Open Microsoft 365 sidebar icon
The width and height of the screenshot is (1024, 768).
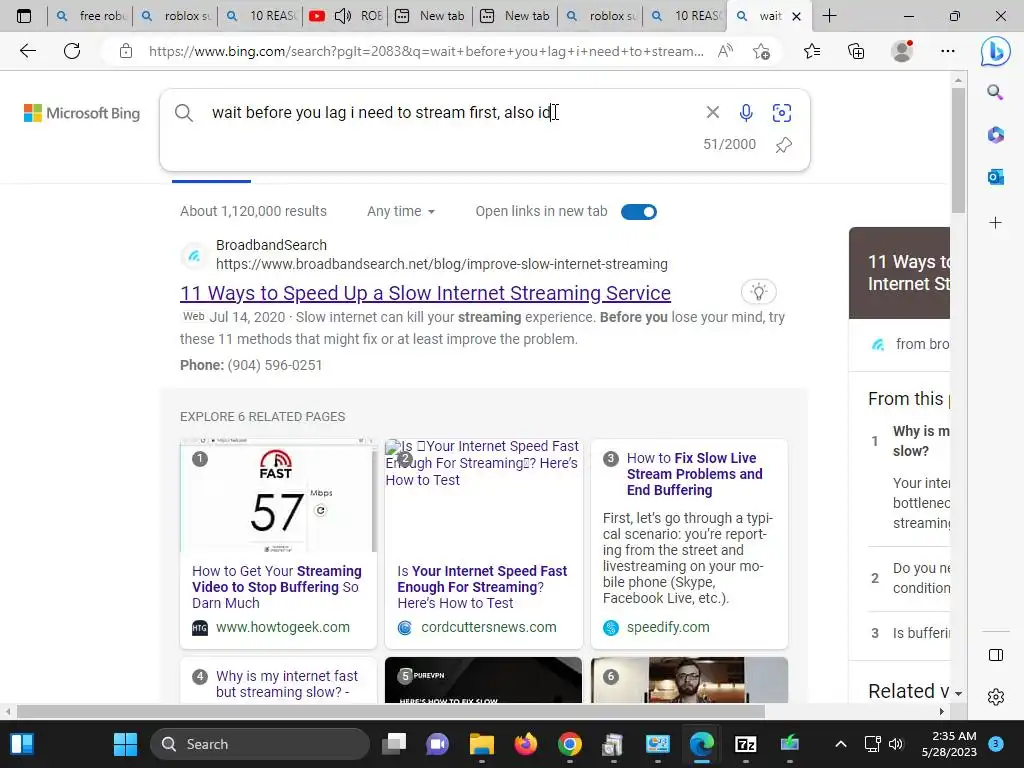tap(995, 135)
